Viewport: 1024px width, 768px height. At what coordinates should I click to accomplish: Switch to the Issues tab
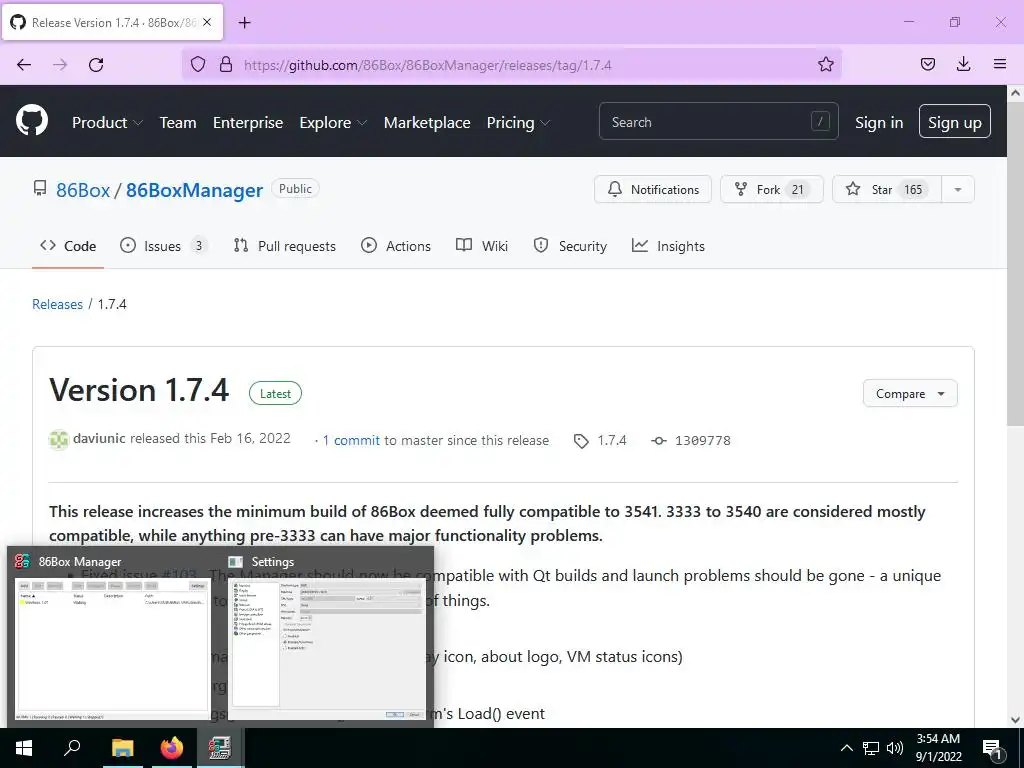(164, 246)
